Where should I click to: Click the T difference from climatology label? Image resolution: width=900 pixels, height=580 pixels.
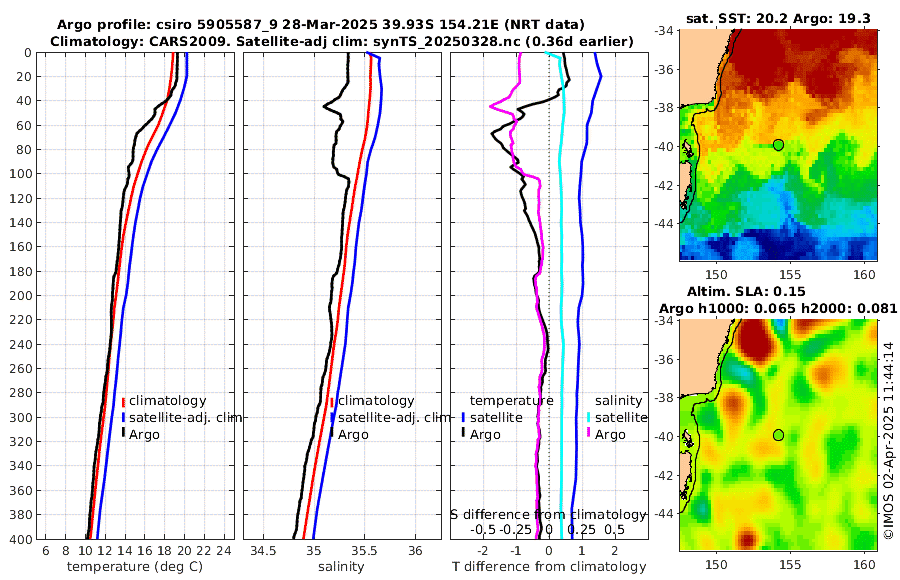tap(549, 567)
